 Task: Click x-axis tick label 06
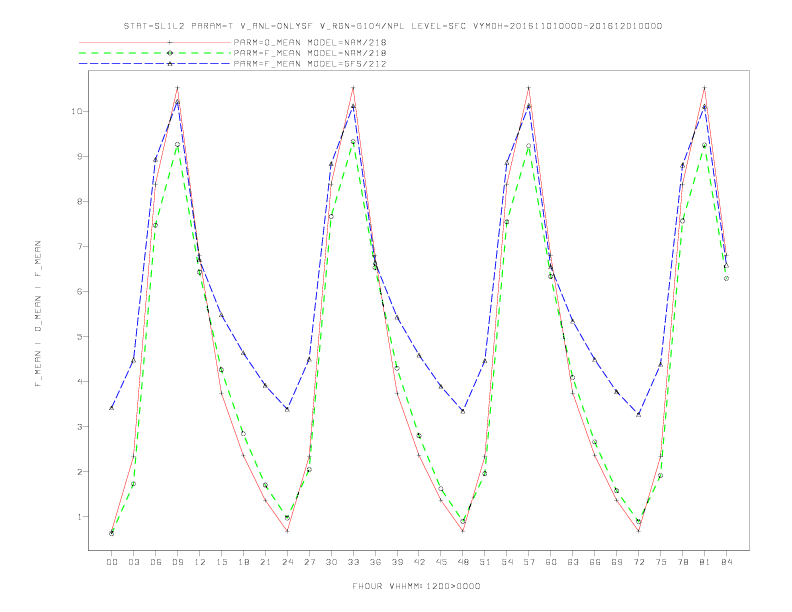156,562
